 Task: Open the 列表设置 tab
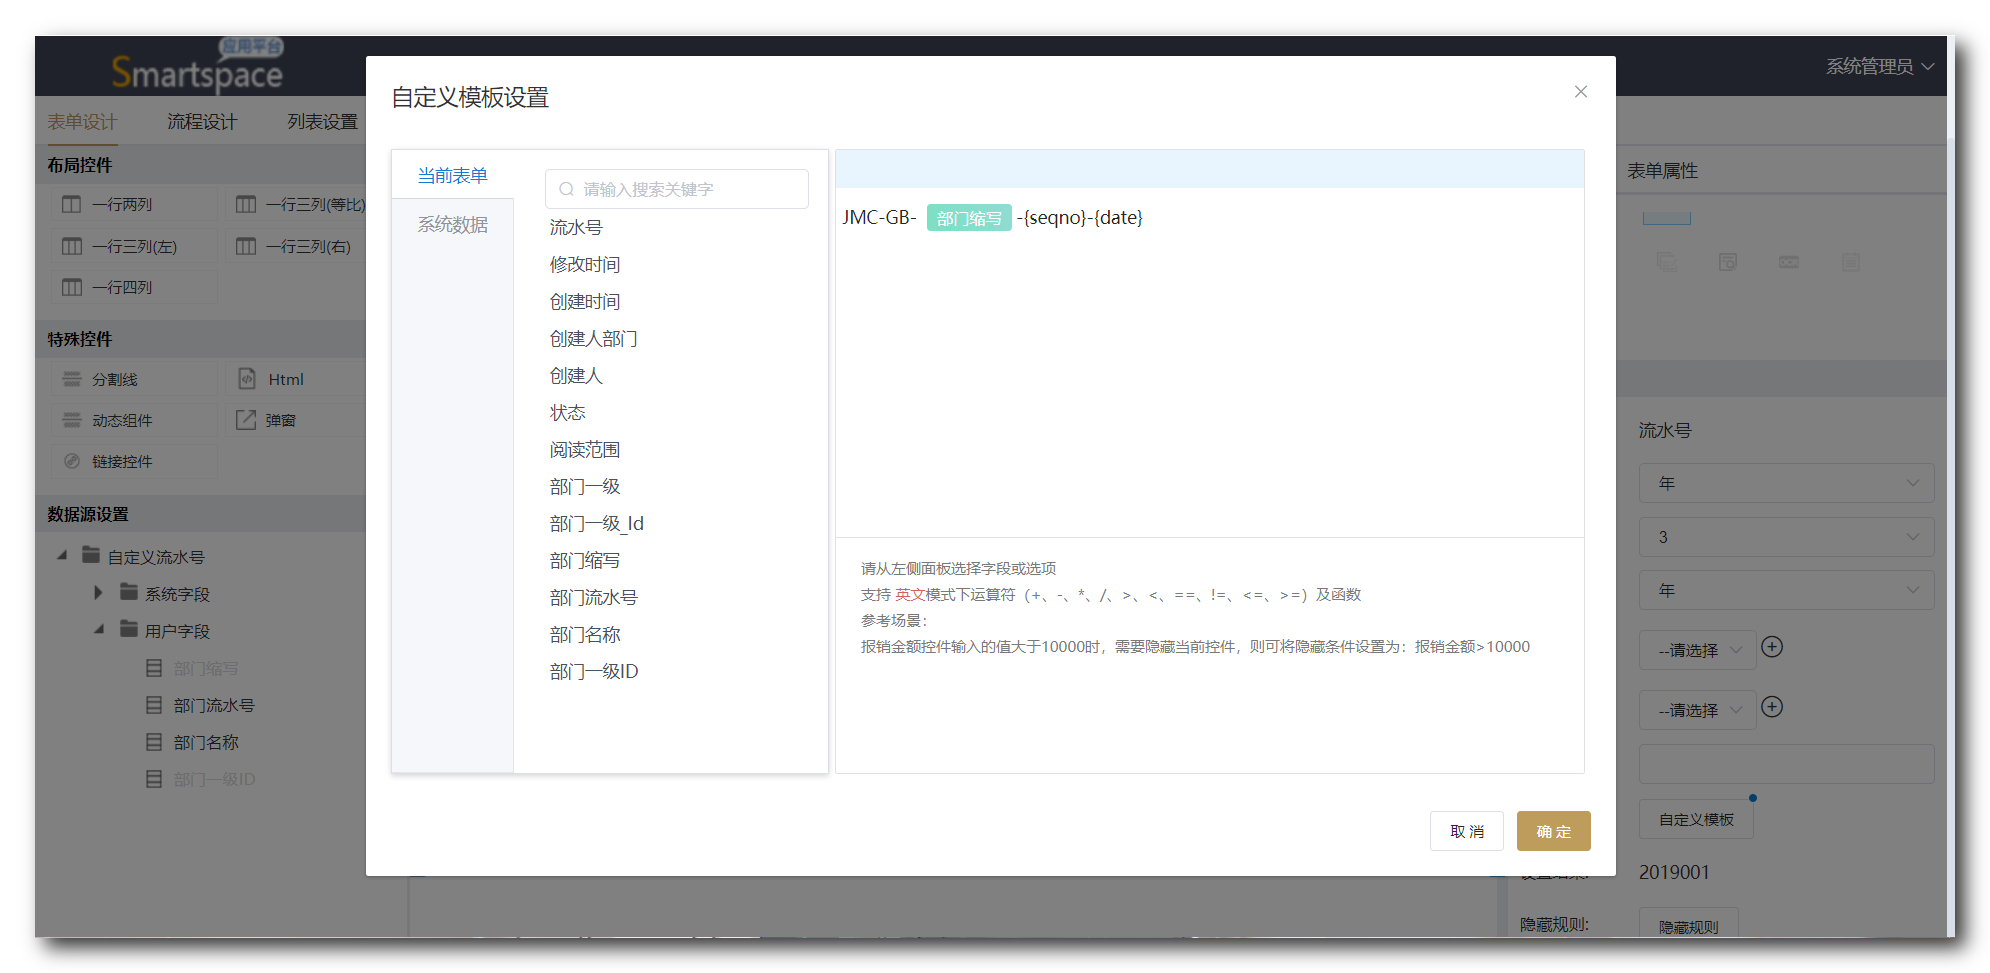click(x=322, y=122)
